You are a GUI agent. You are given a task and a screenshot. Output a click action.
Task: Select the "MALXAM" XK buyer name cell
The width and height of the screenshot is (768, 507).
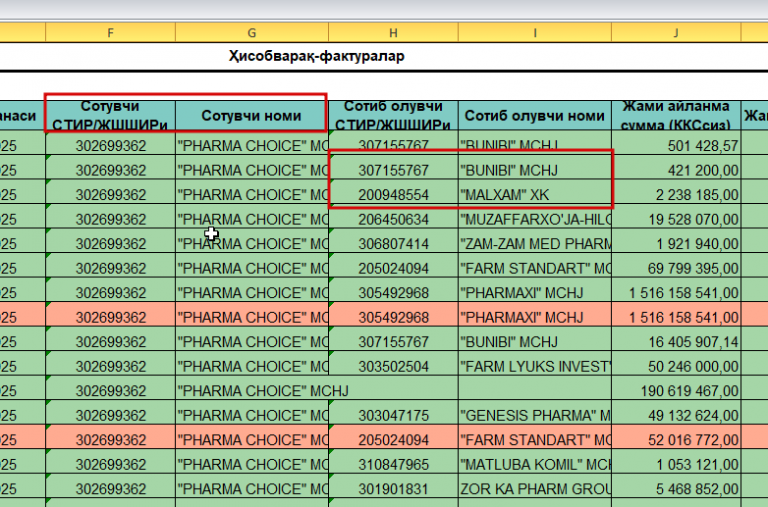pos(535,194)
